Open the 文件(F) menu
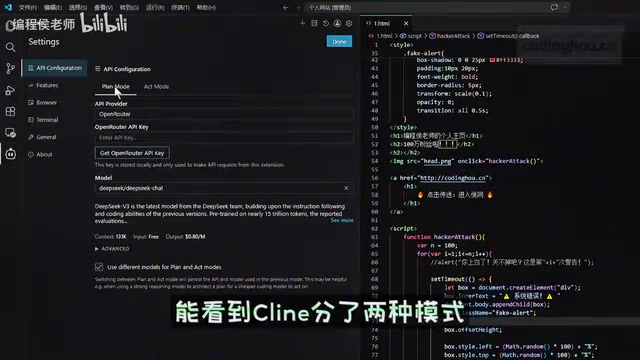Viewport: 640px width, 360px height. 28,7
